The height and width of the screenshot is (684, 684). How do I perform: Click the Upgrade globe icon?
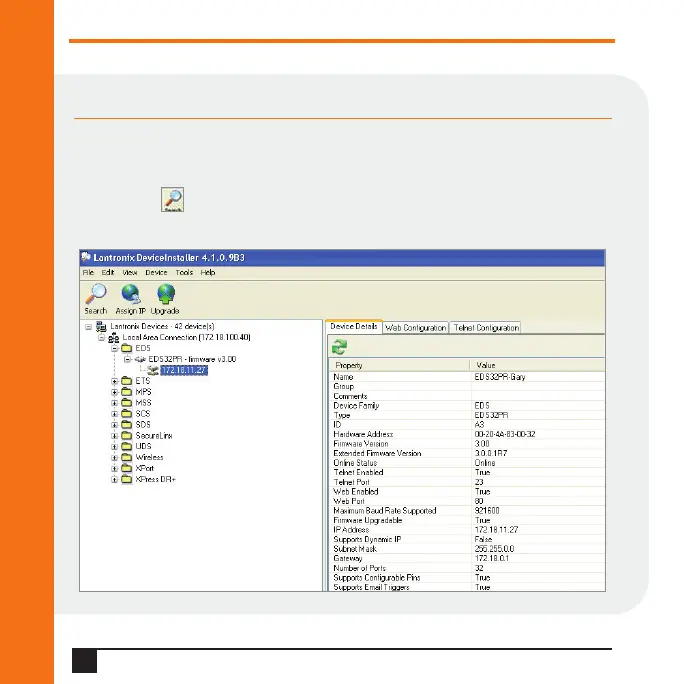166,294
